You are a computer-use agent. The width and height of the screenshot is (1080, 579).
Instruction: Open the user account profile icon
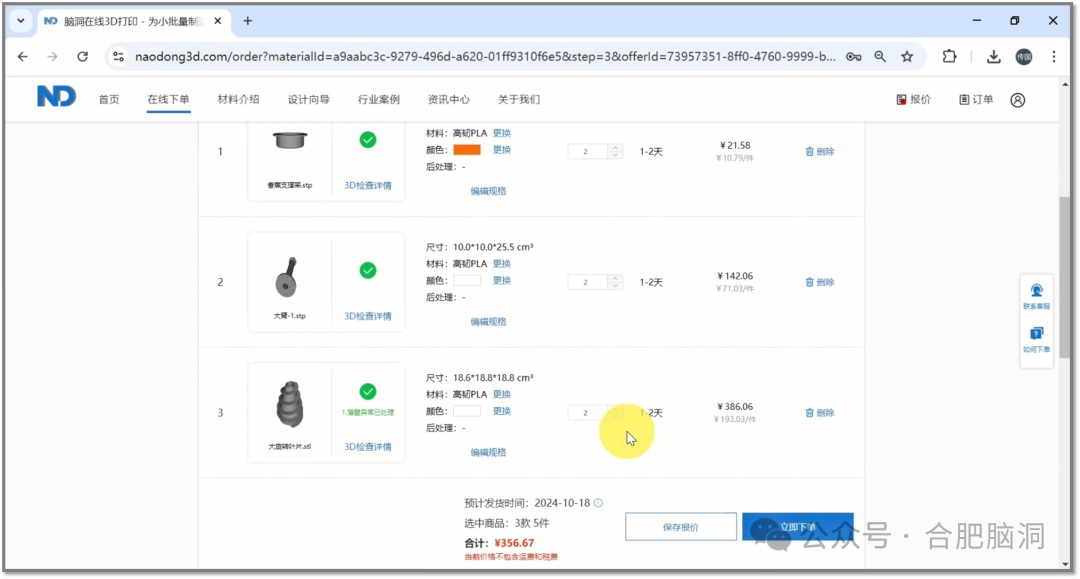coord(1017,100)
